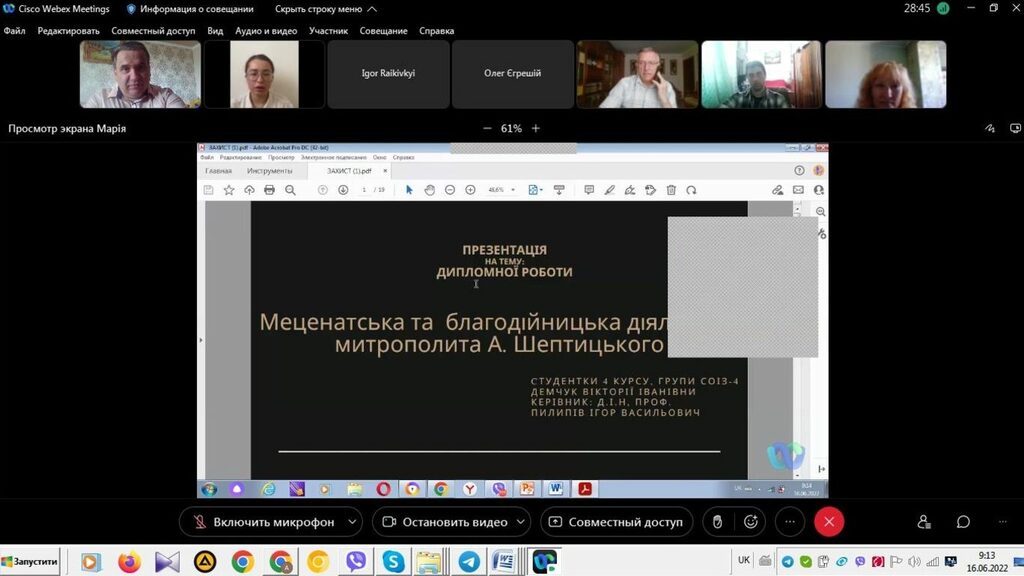
Task: Open the more options ellipsis button
Action: [x=789, y=522]
